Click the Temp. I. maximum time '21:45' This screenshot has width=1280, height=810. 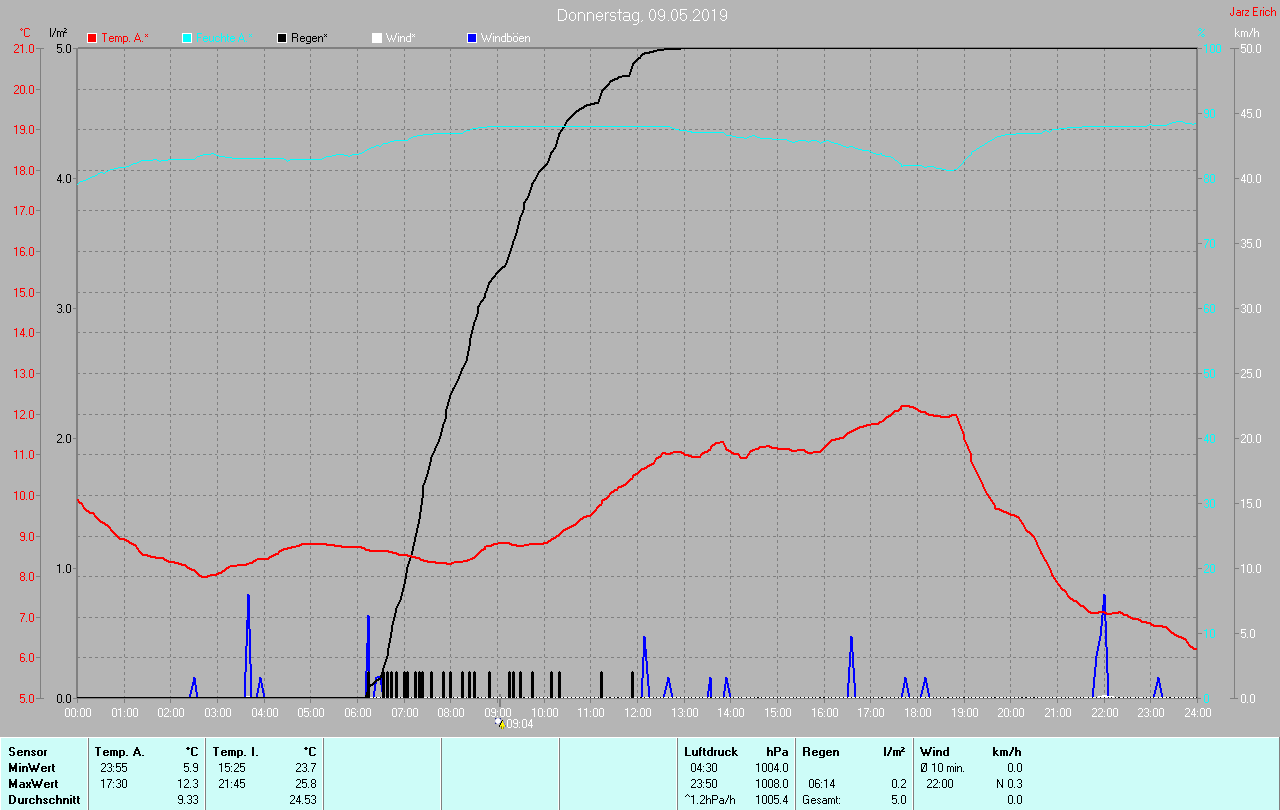click(232, 784)
